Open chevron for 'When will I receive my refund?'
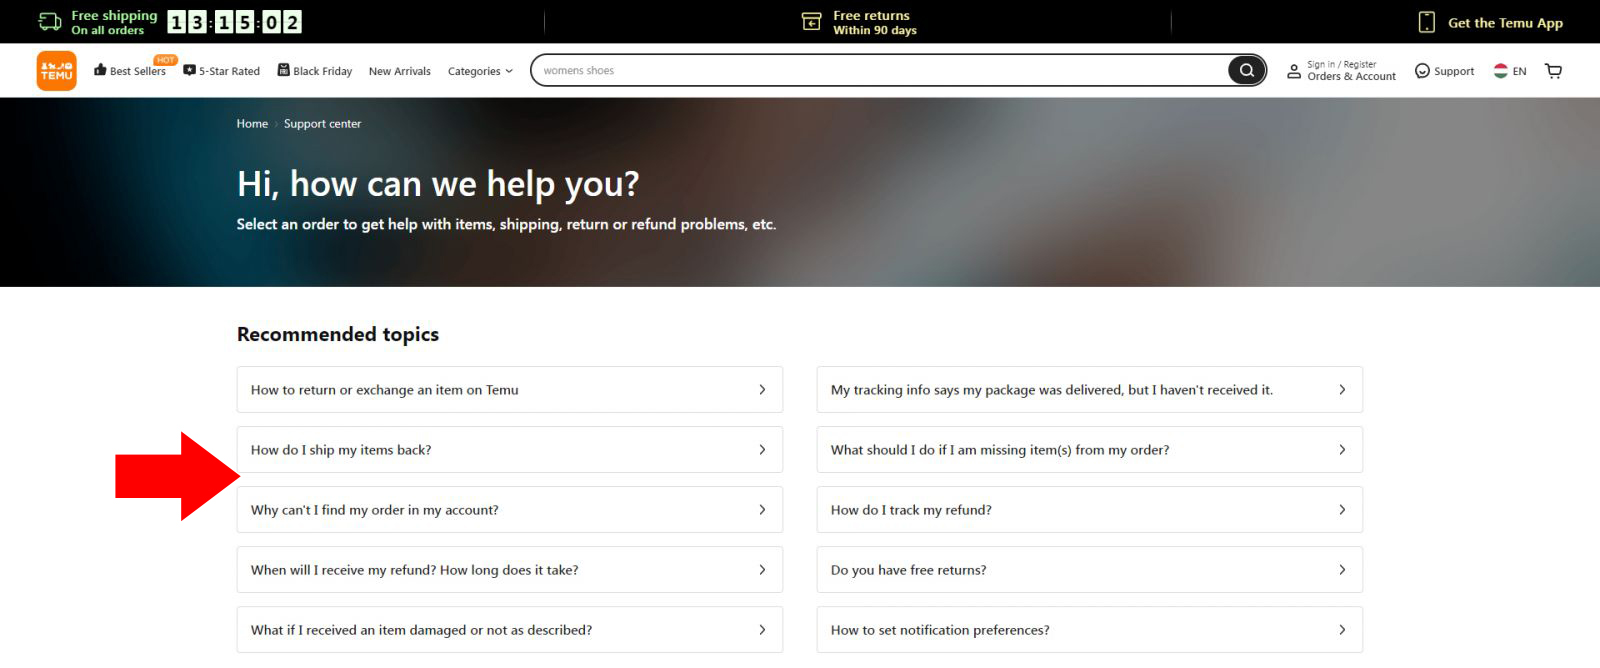 pos(762,570)
